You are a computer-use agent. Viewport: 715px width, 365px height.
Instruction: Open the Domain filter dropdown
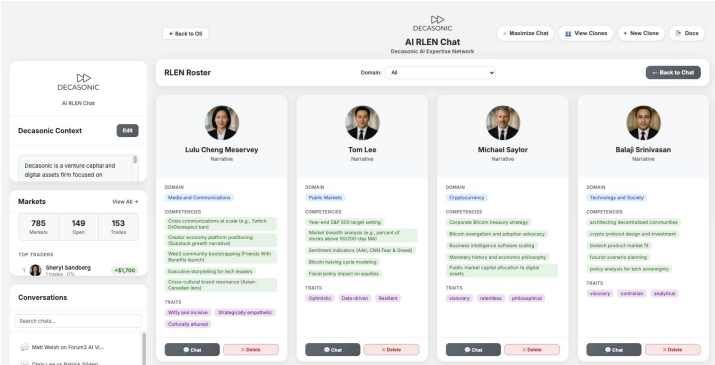click(440, 73)
